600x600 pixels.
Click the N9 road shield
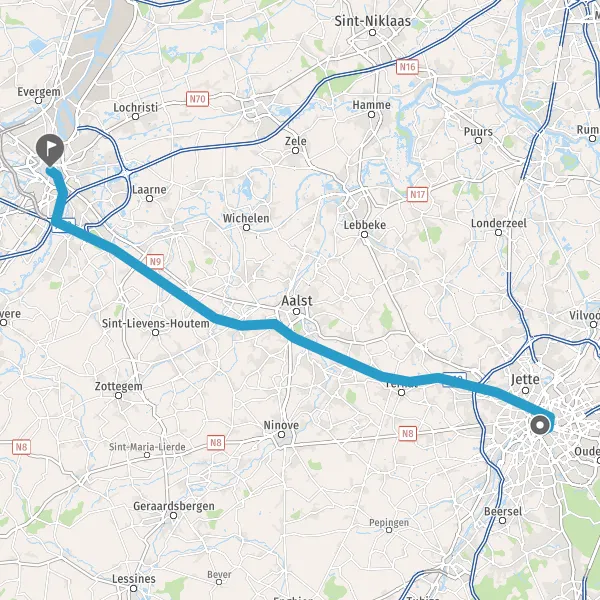pyautogui.click(x=155, y=262)
